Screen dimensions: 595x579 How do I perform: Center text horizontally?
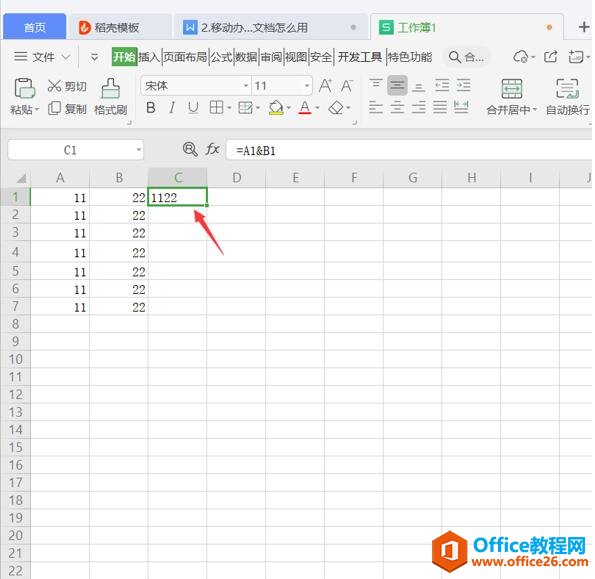click(397, 108)
